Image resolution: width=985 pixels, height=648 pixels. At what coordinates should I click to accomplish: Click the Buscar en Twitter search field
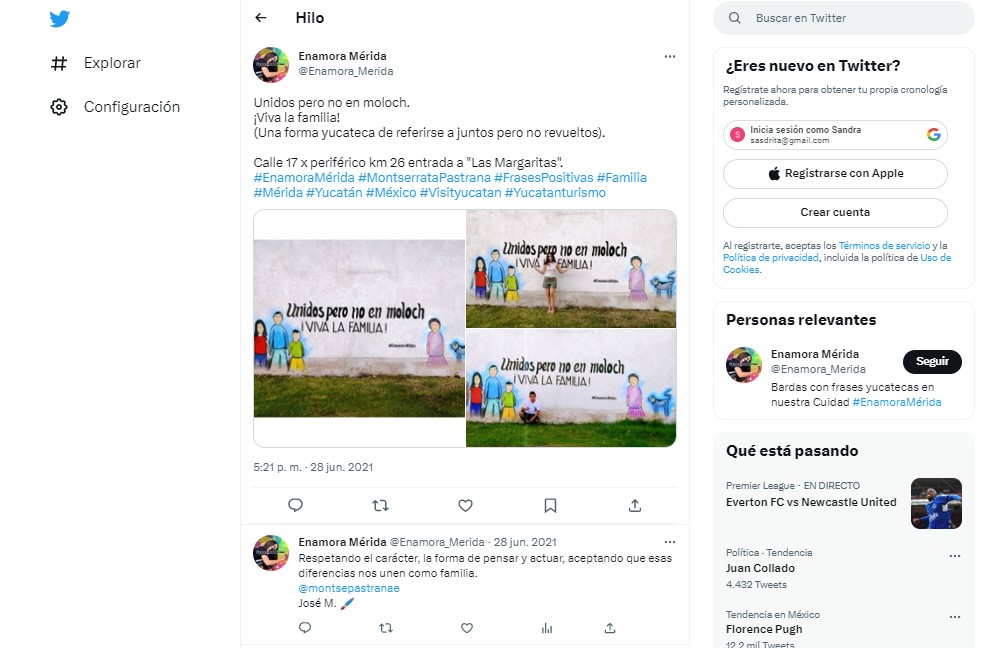[x=844, y=18]
